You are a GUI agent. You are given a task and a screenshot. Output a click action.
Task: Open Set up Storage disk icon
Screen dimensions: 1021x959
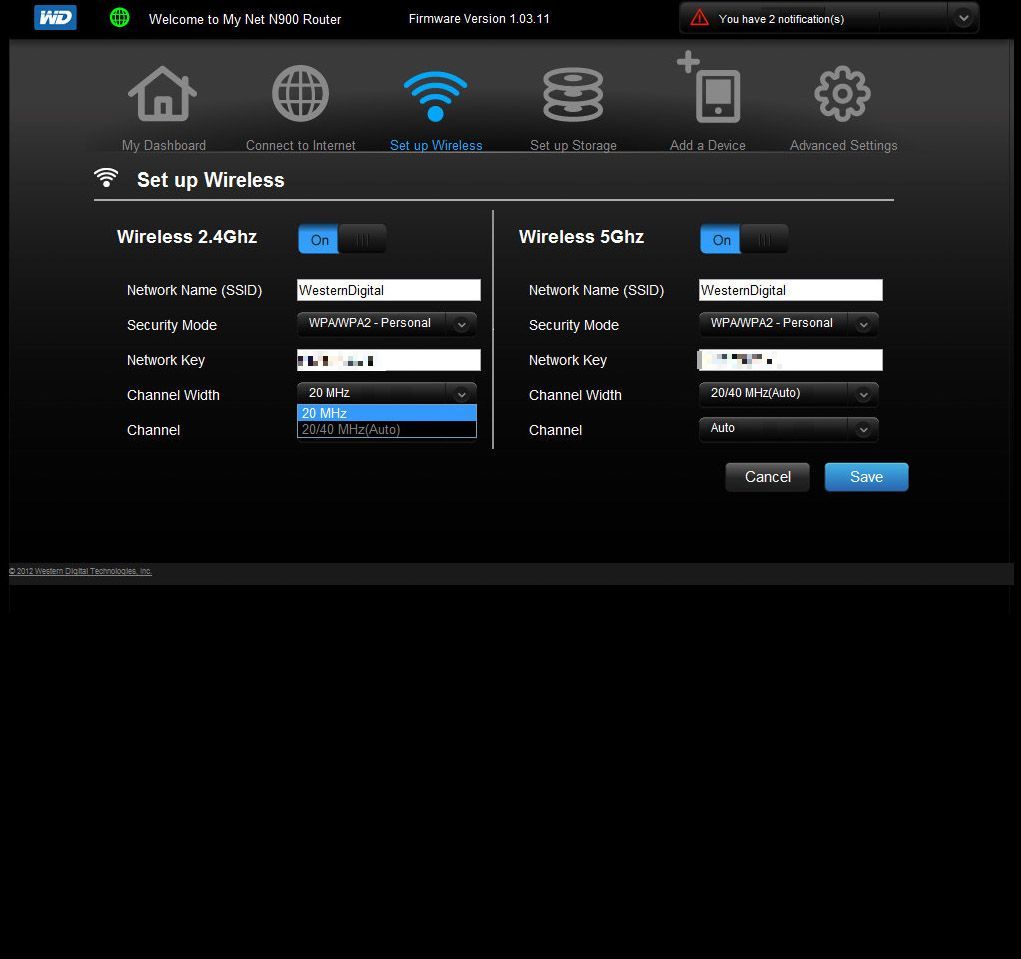coord(573,95)
